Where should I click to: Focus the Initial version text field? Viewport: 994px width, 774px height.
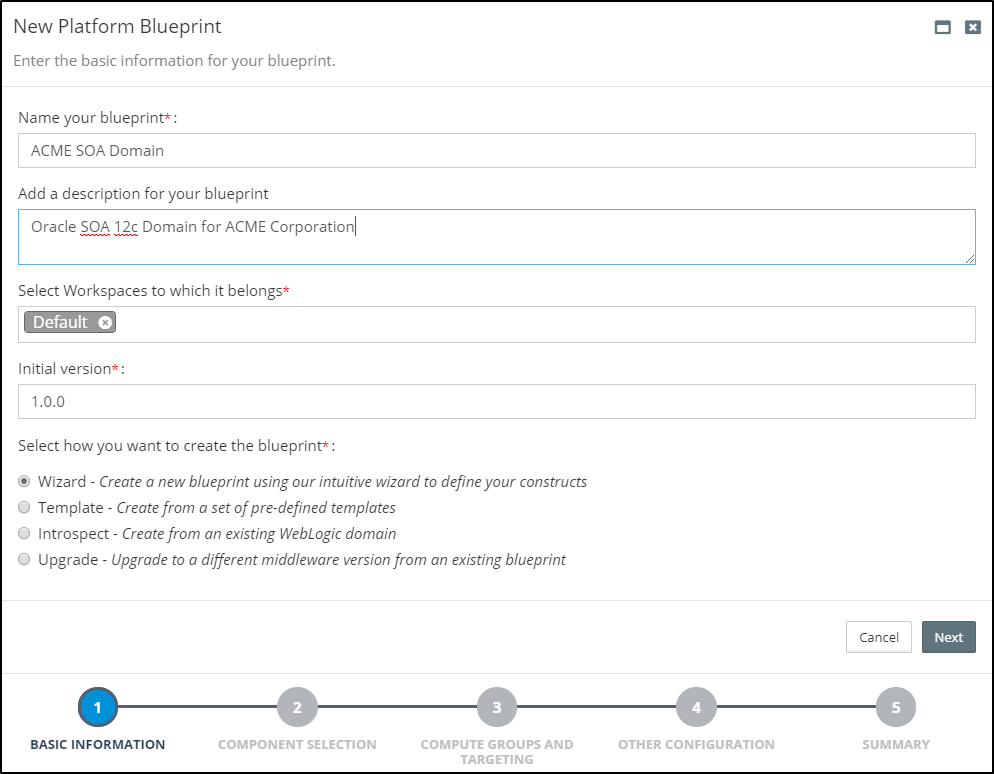tap(496, 401)
